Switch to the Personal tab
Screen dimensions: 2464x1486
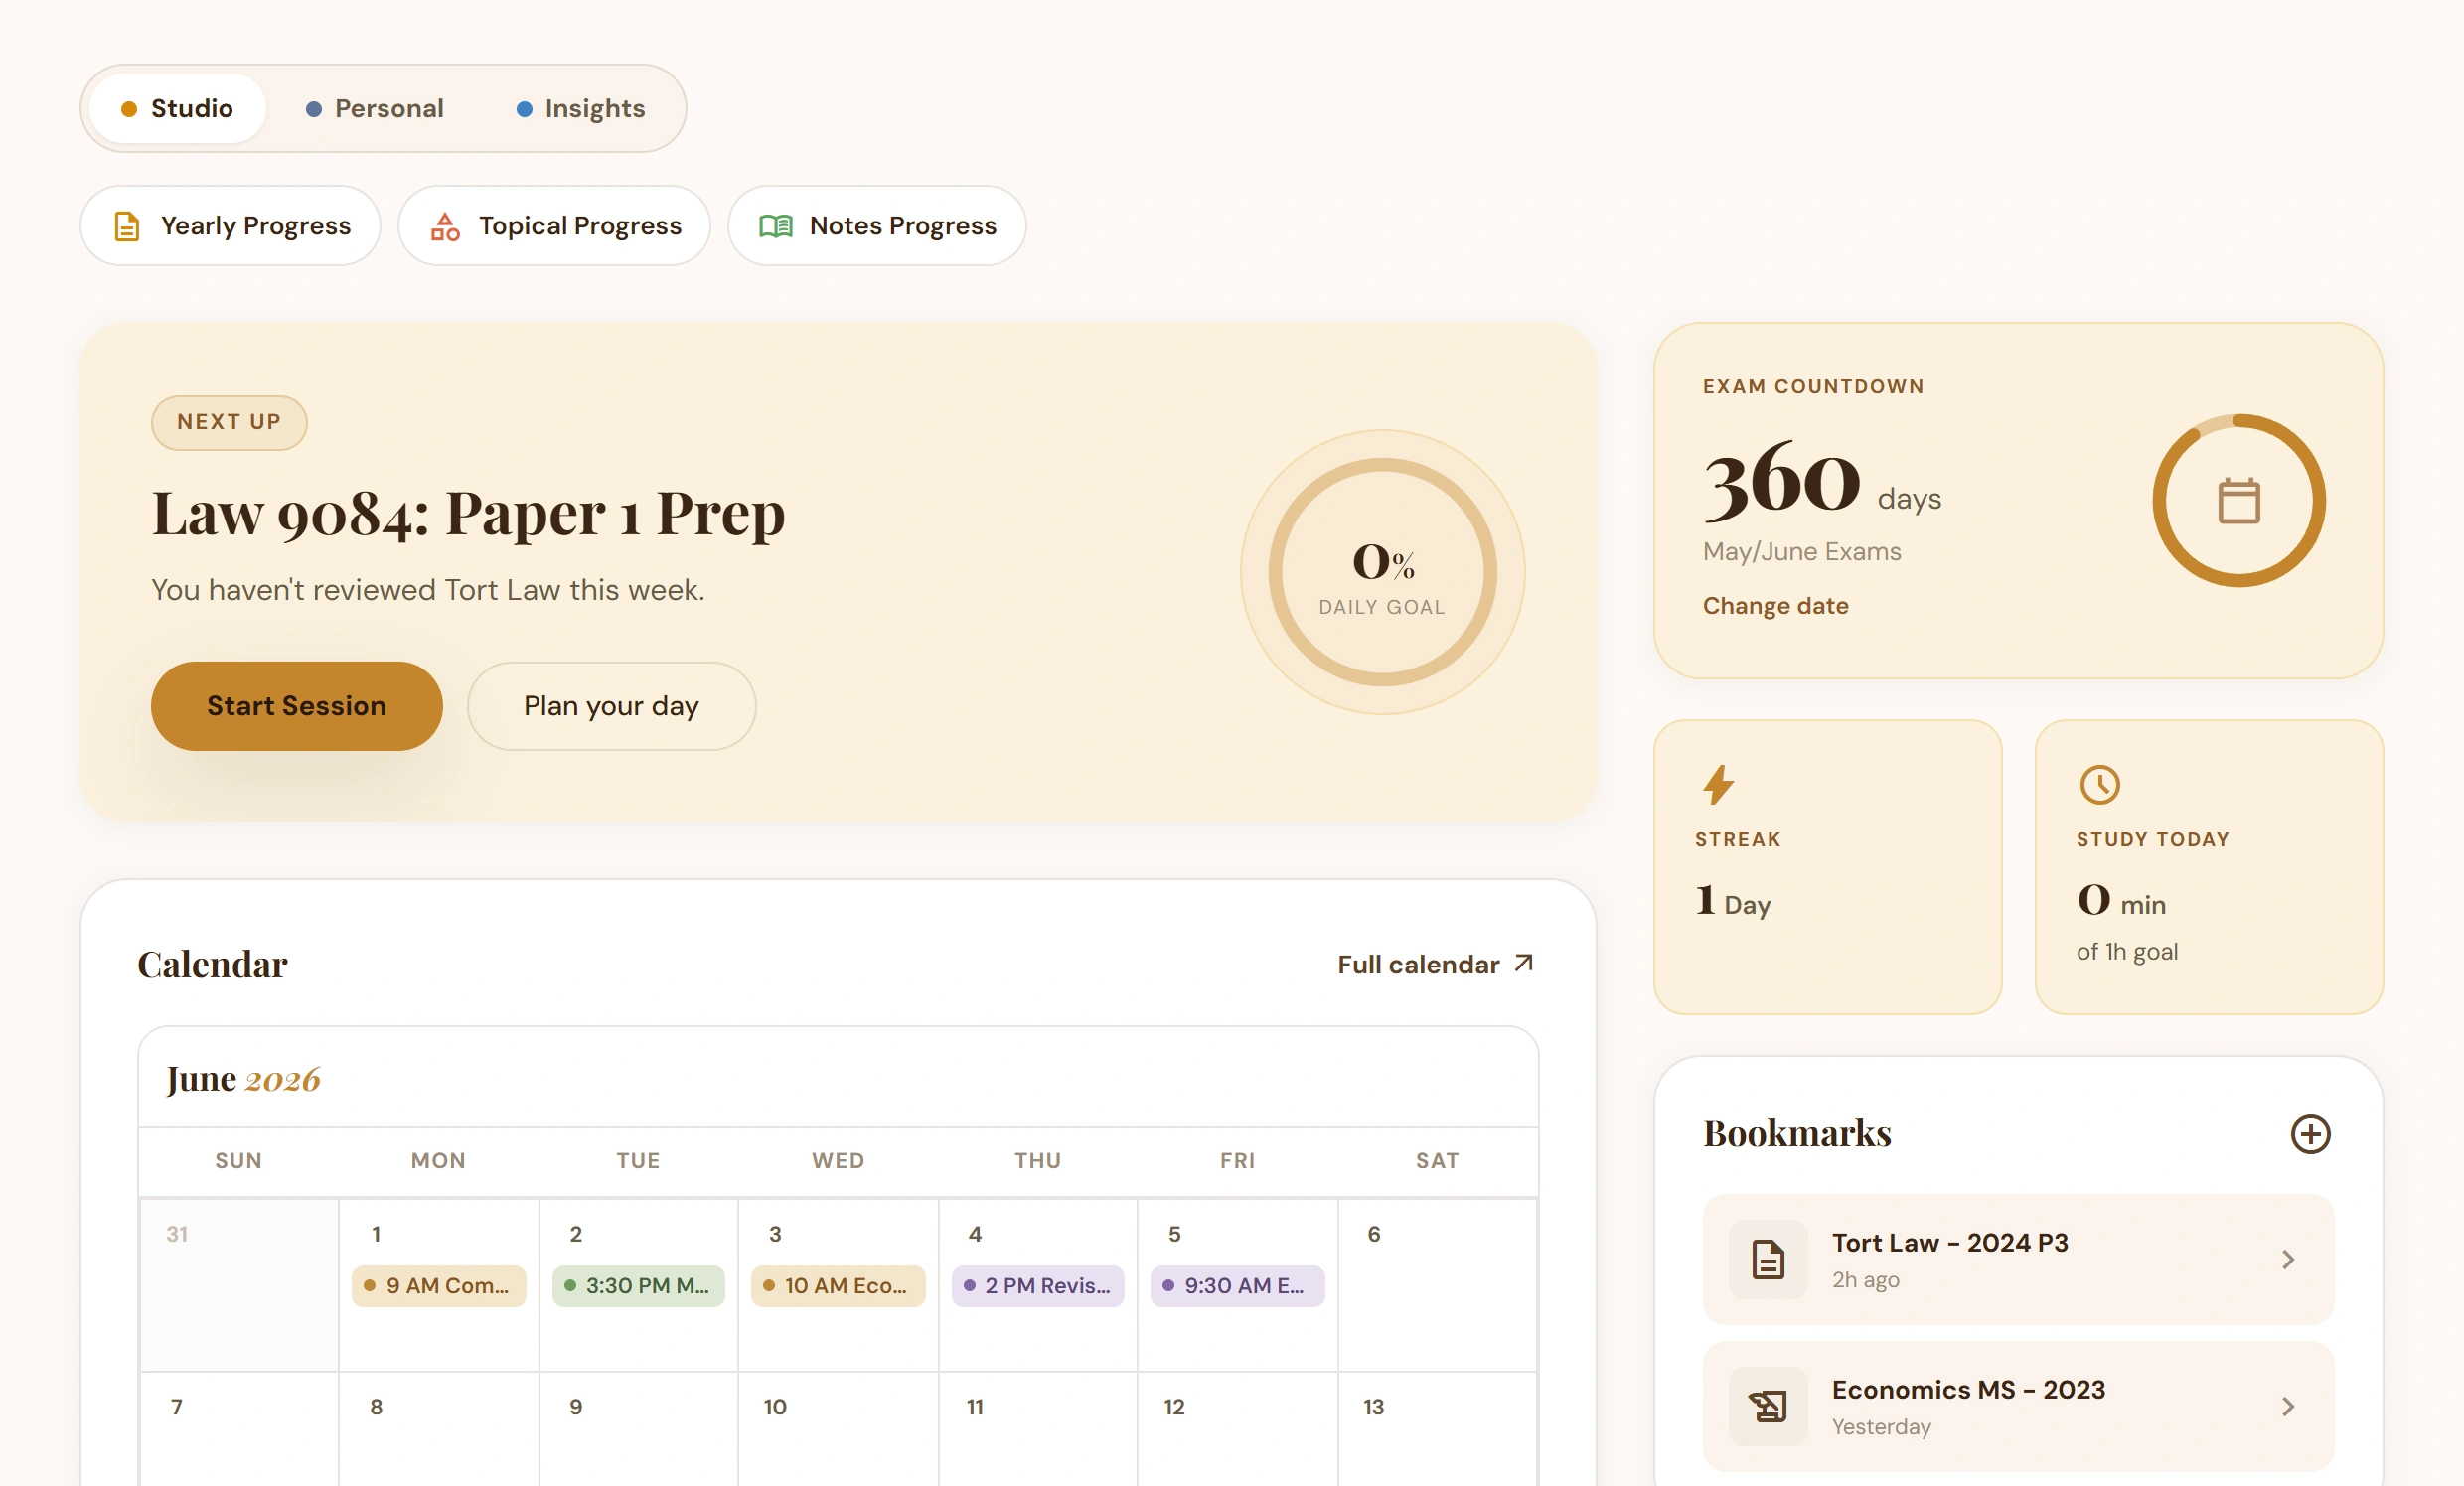click(375, 108)
